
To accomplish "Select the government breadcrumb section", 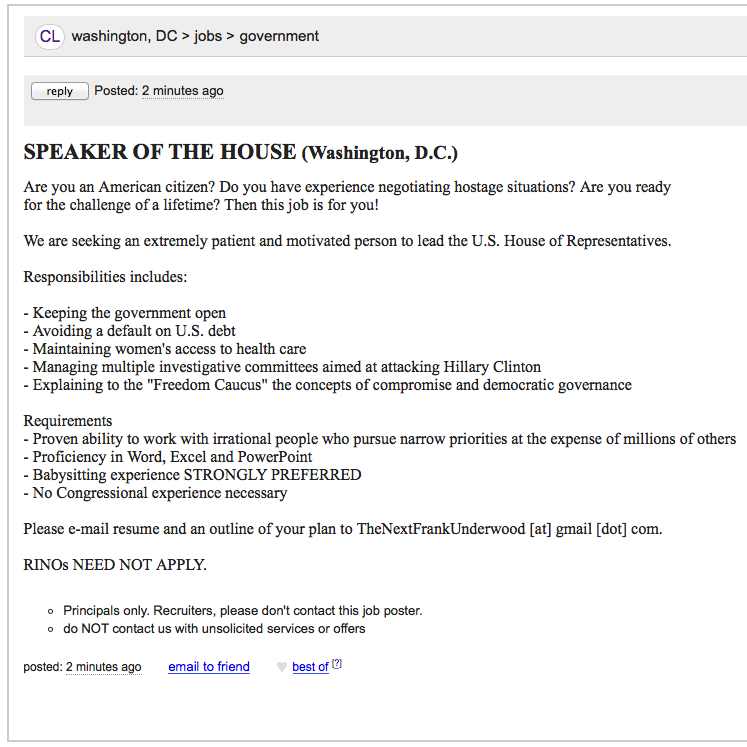I will tap(279, 36).
